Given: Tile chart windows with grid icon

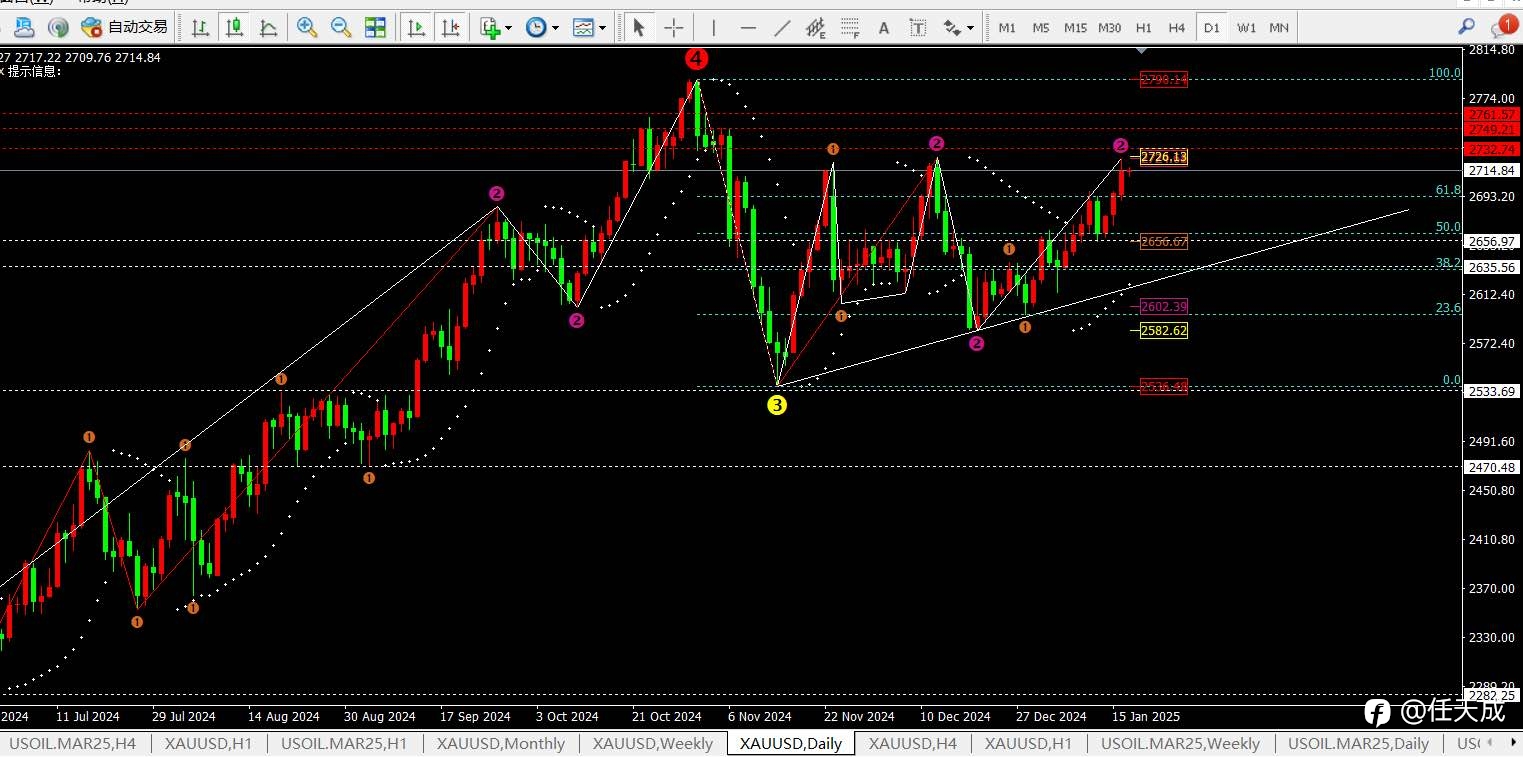Looking at the screenshot, I should 375,27.
